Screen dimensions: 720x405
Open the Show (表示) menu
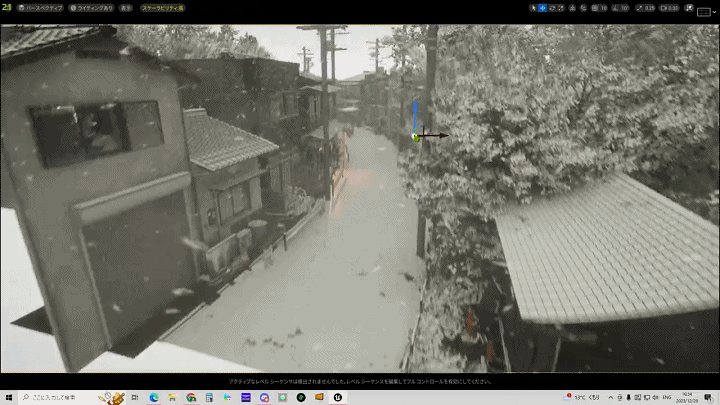point(126,8)
